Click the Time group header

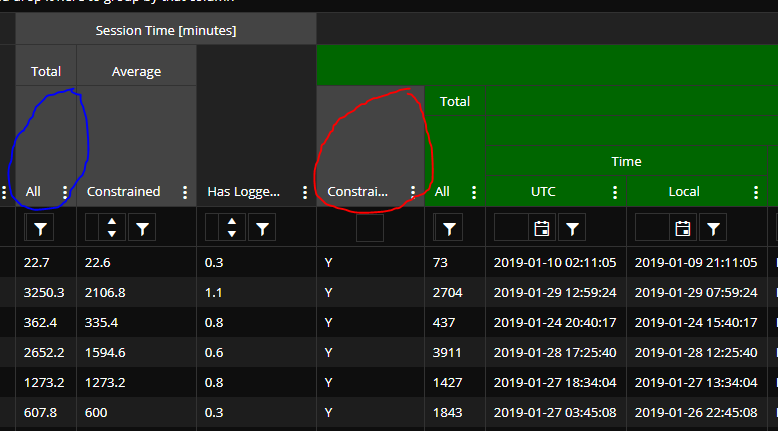click(626, 162)
